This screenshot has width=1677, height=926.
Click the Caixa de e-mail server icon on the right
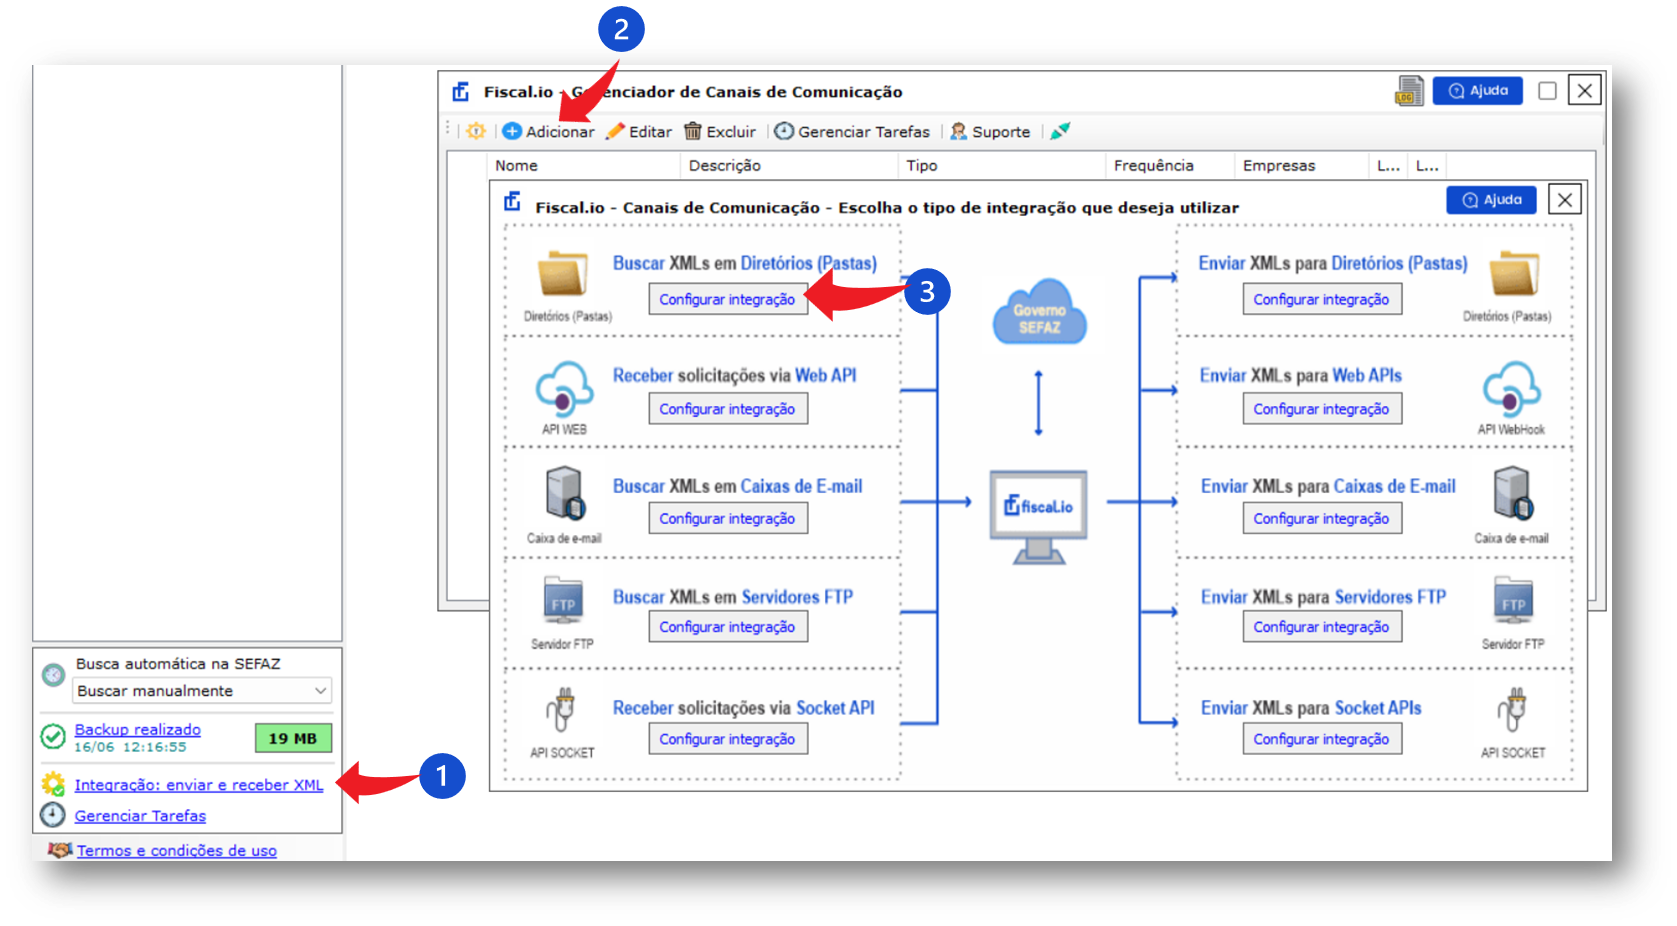[1512, 494]
